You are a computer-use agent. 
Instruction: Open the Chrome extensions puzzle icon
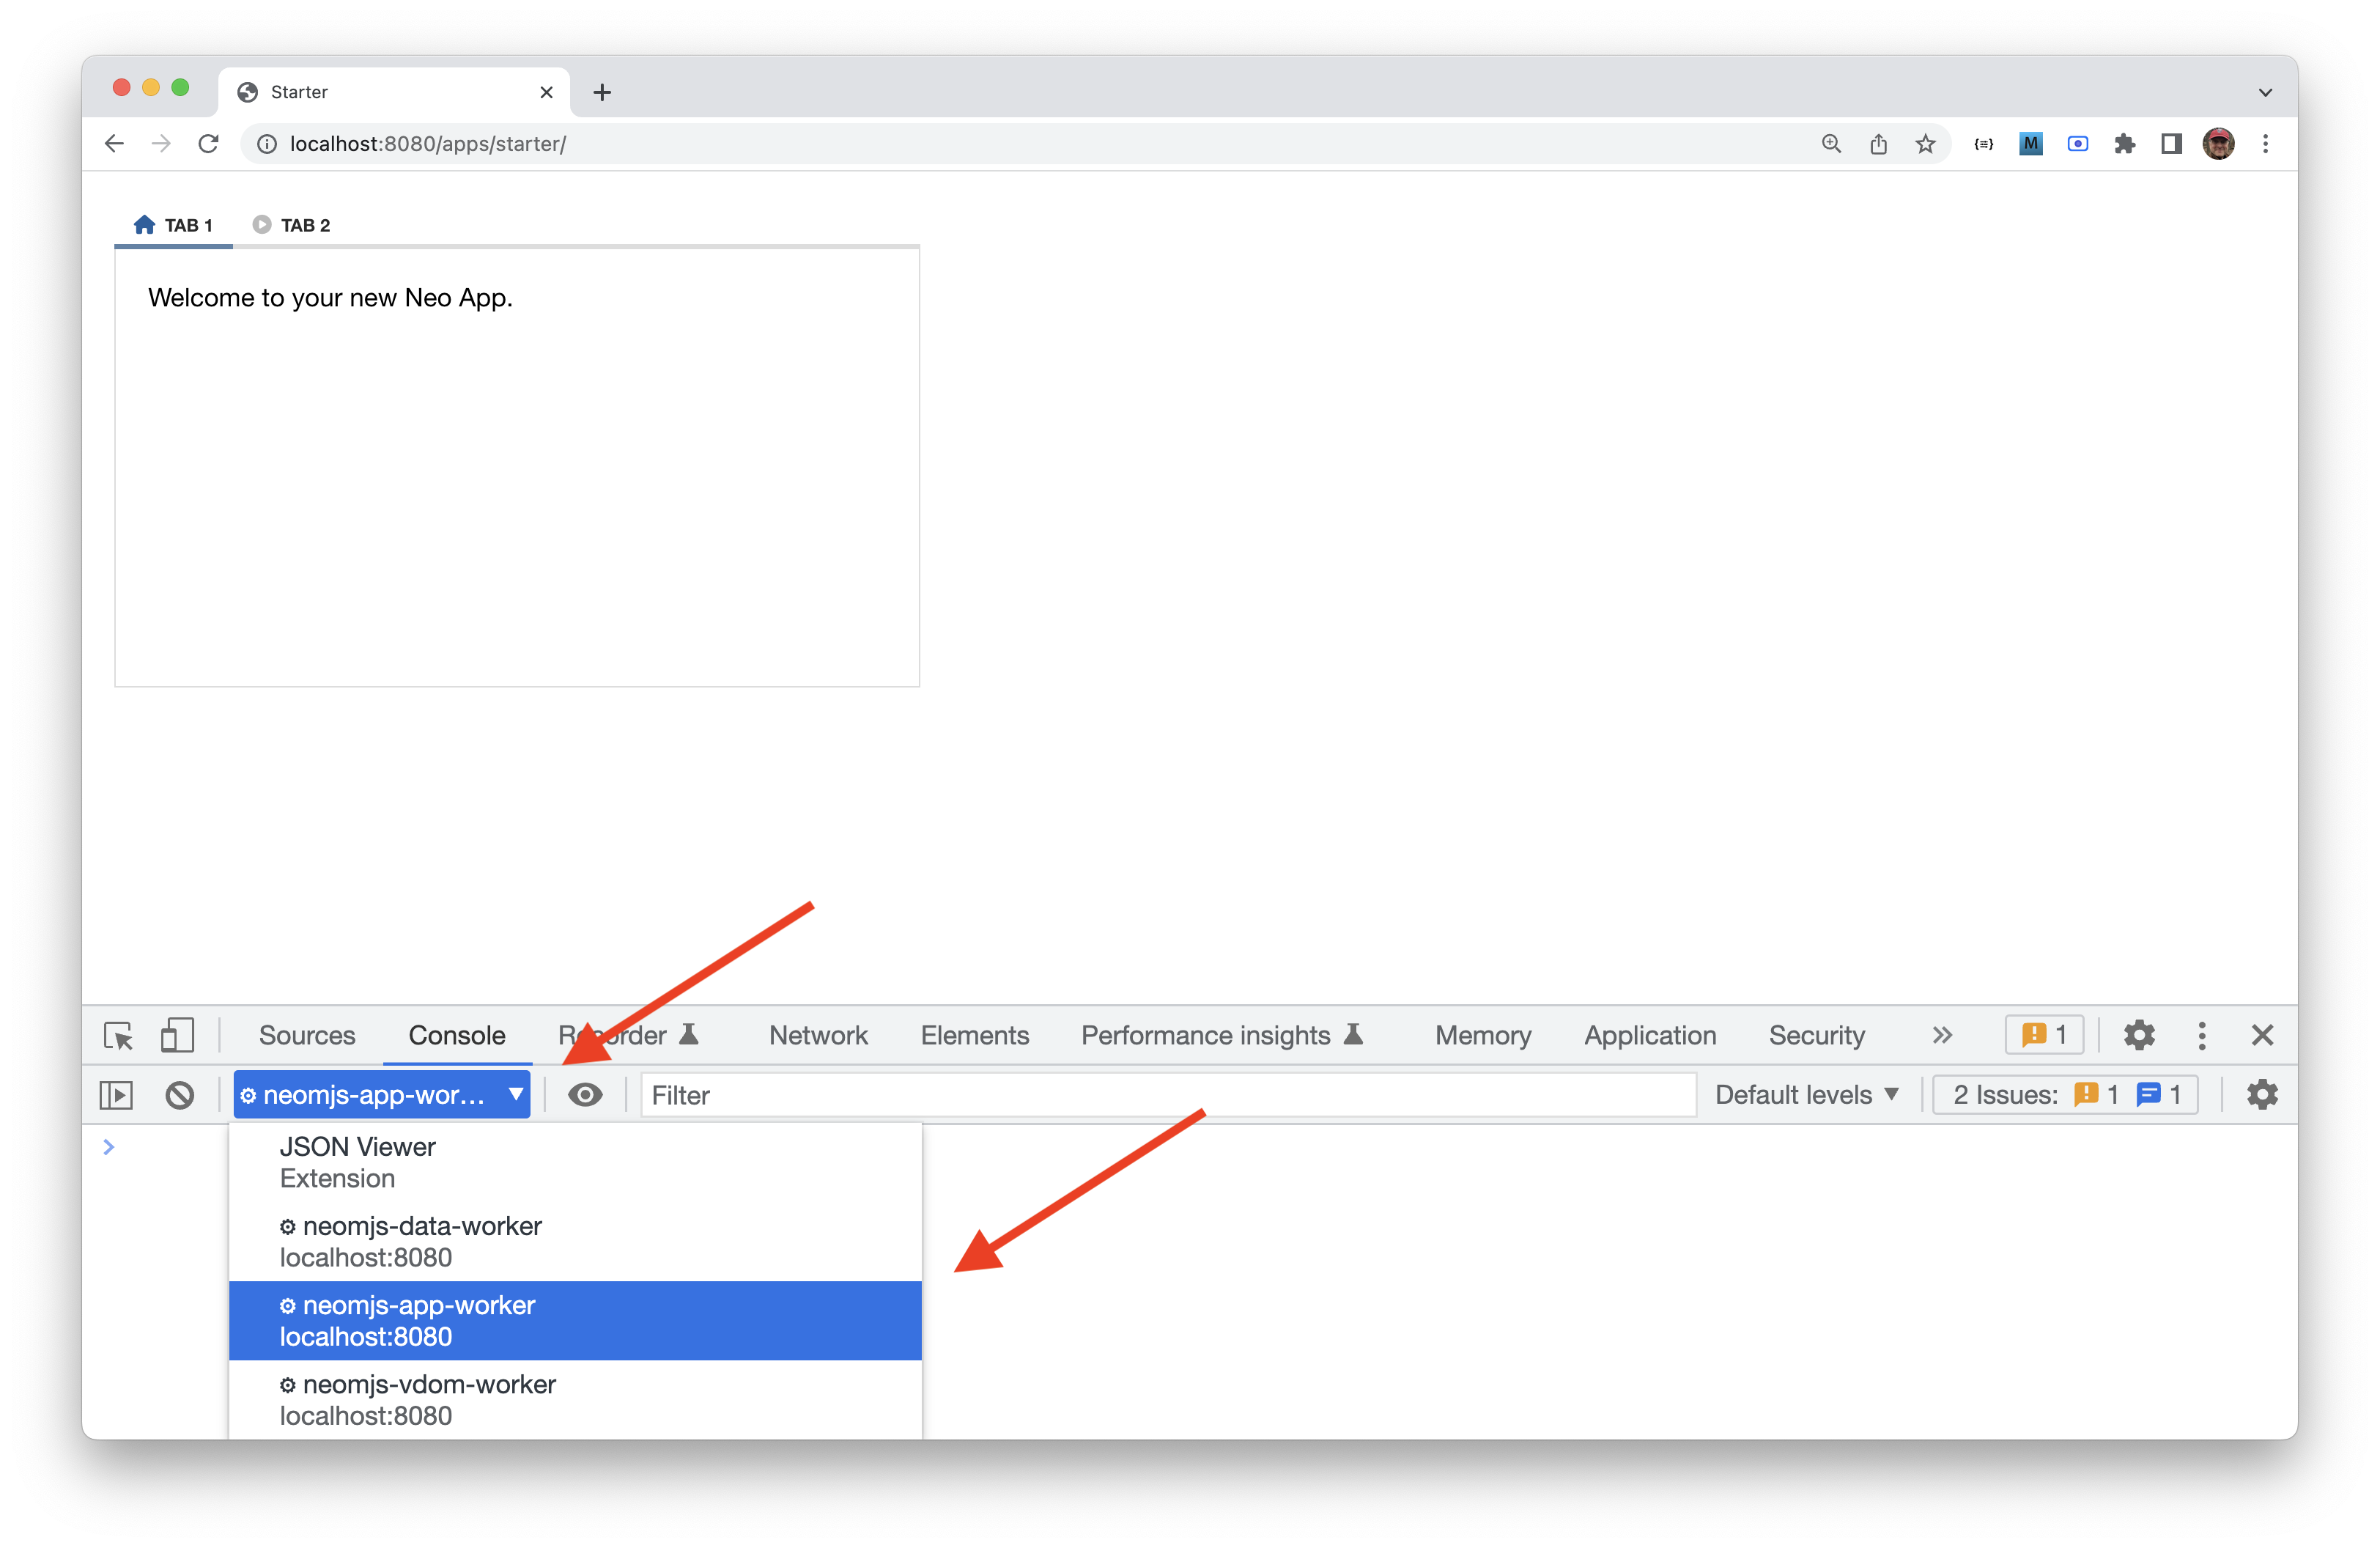pyautogui.click(x=2124, y=144)
